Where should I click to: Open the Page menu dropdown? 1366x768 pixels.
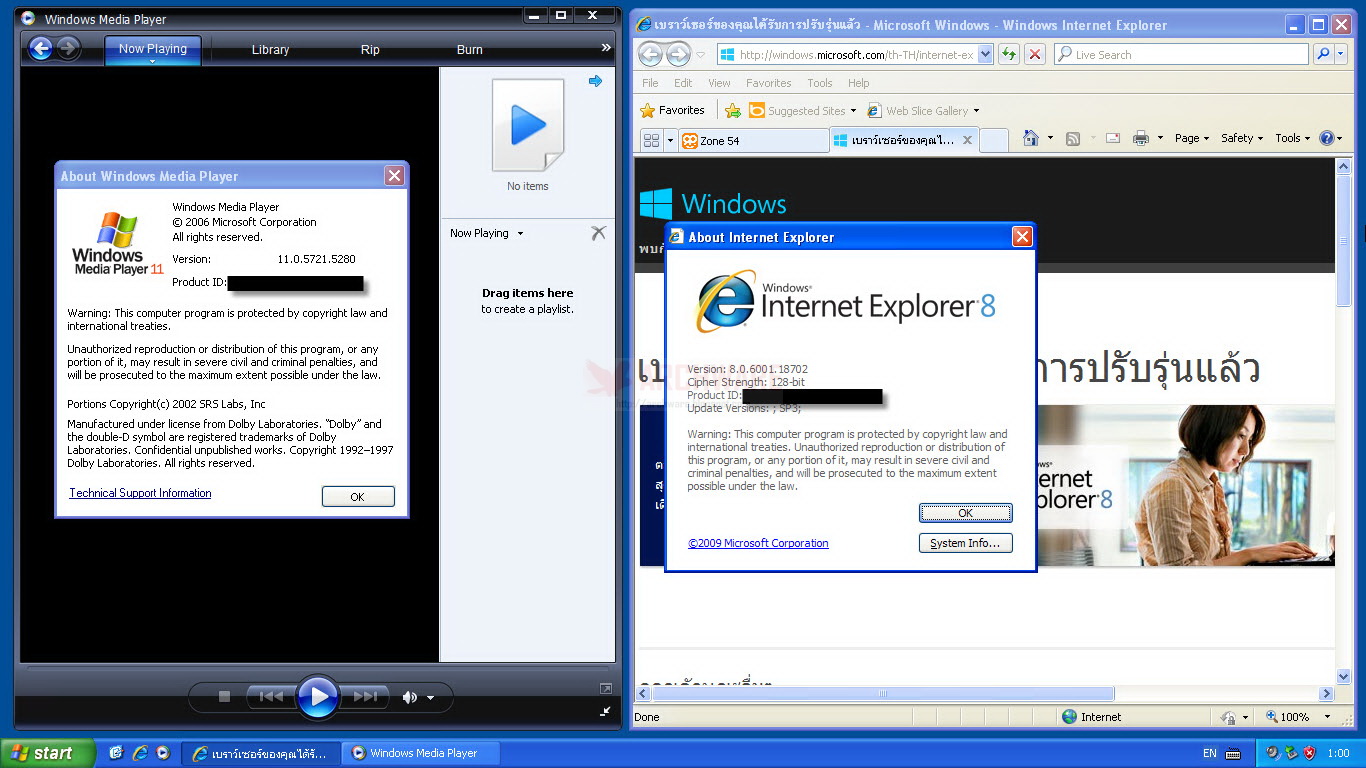pyautogui.click(x=1192, y=139)
